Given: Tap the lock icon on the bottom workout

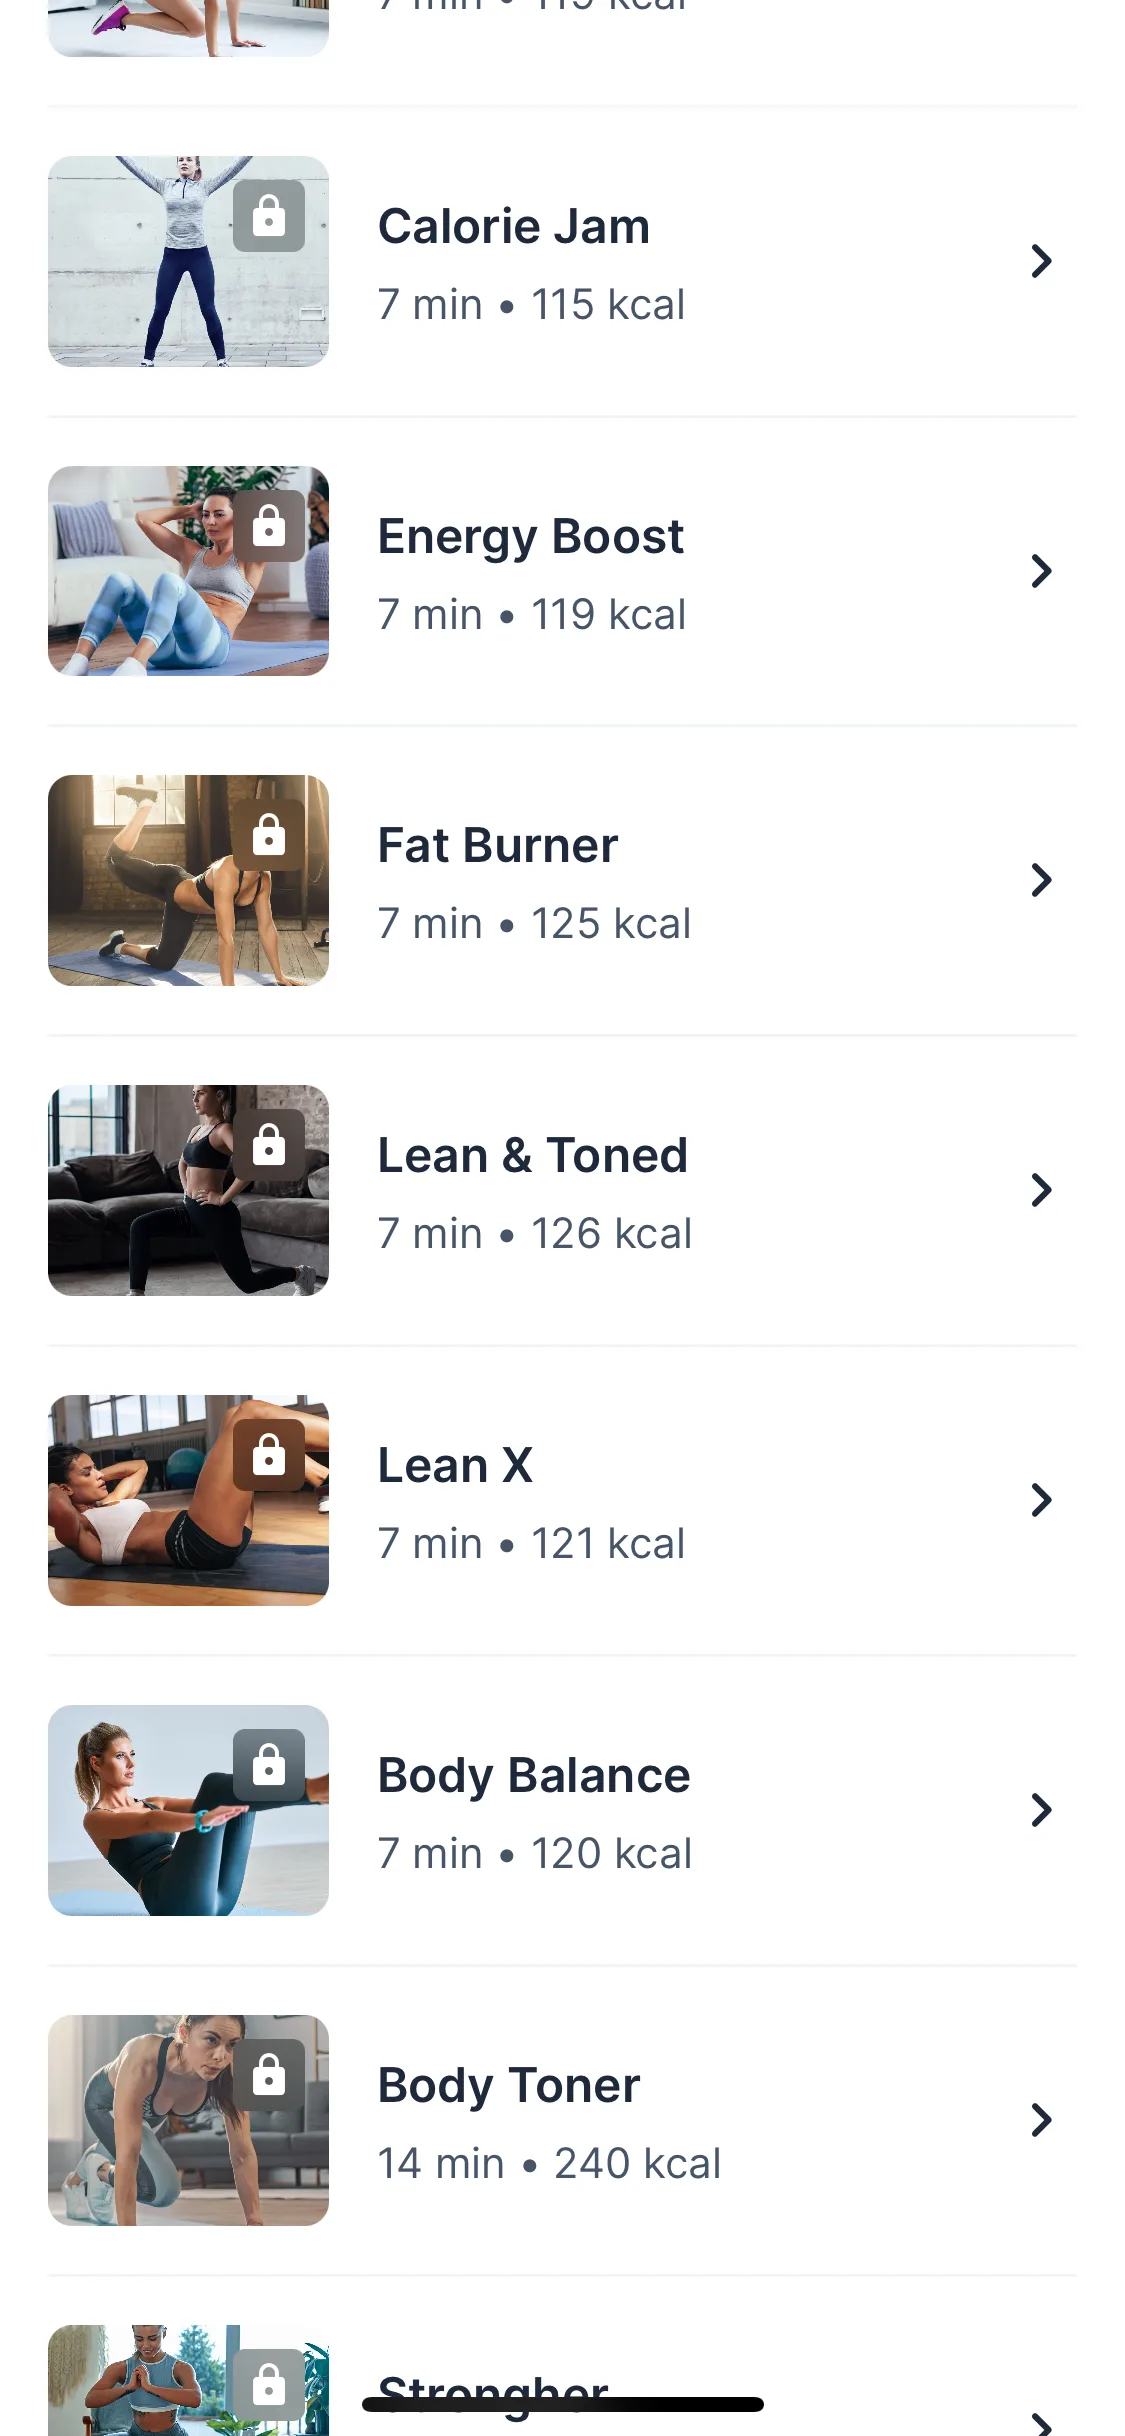Looking at the screenshot, I should pyautogui.click(x=269, y=2385).
